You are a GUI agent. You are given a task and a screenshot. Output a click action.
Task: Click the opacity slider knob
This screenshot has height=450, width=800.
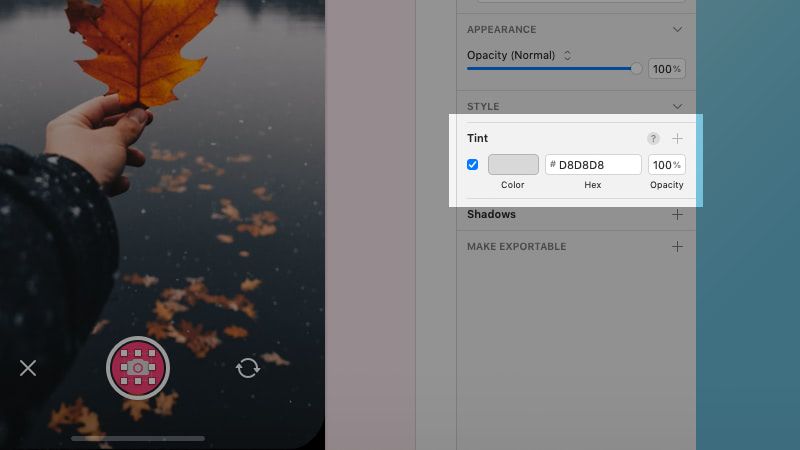pyautogui.click(x=636, y=68)
